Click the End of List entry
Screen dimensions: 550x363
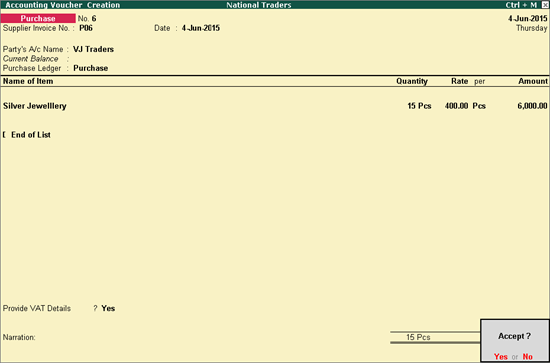(x=31, y=135)
